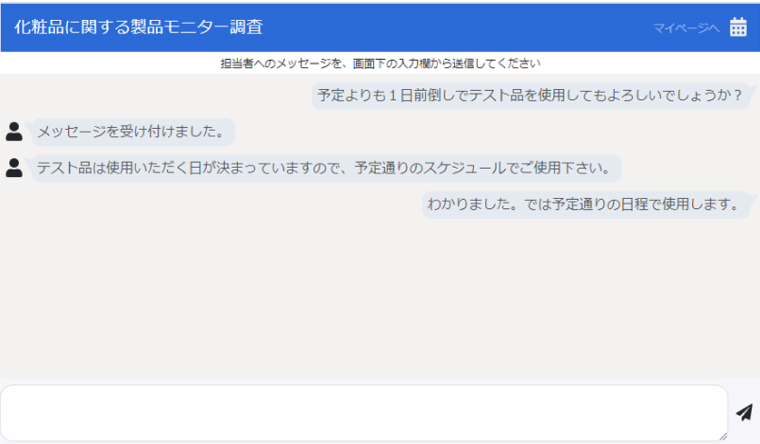Select message わかりました。では予定通りの日程で使用します。
Image resolution: width=760 pixels, height=444 pixels.
click(x=586, y=205)
